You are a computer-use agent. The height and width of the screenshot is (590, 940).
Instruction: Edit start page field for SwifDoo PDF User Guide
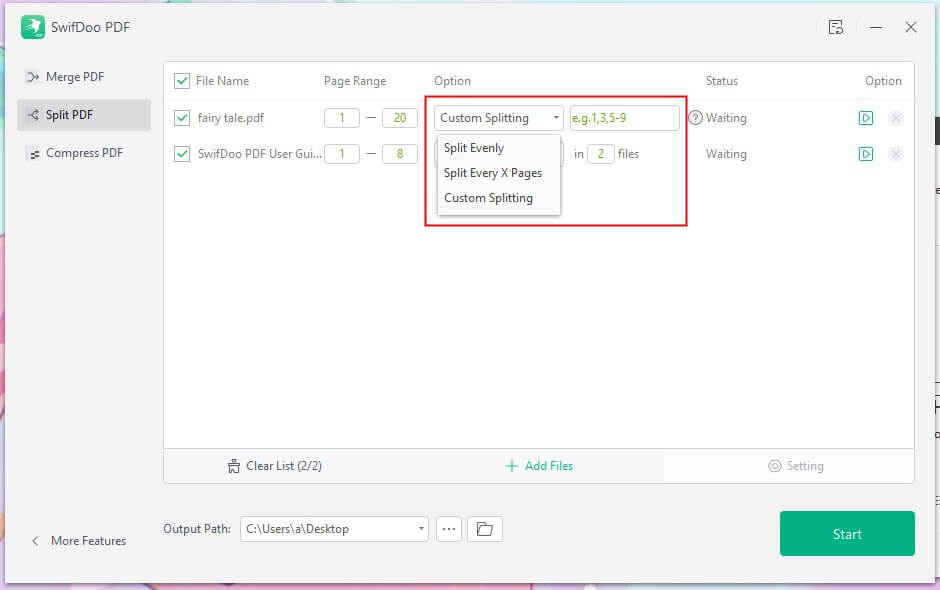coord(342,154)
